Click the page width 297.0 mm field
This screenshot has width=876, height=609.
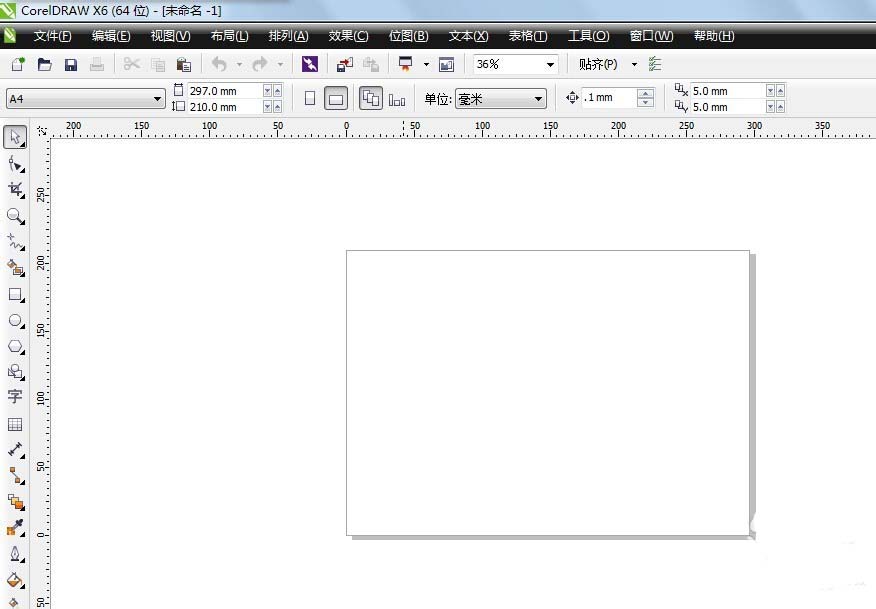(224, 91)
